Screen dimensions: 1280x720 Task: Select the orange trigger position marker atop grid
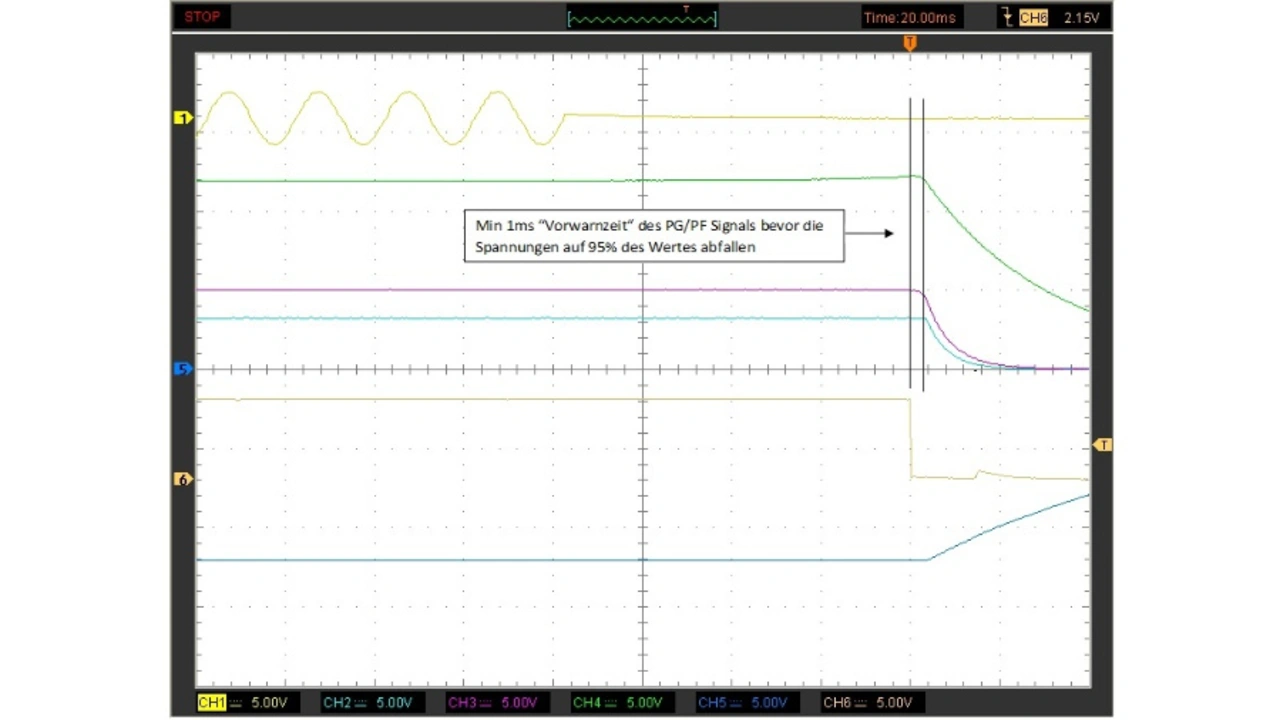[x=910, y=43]
